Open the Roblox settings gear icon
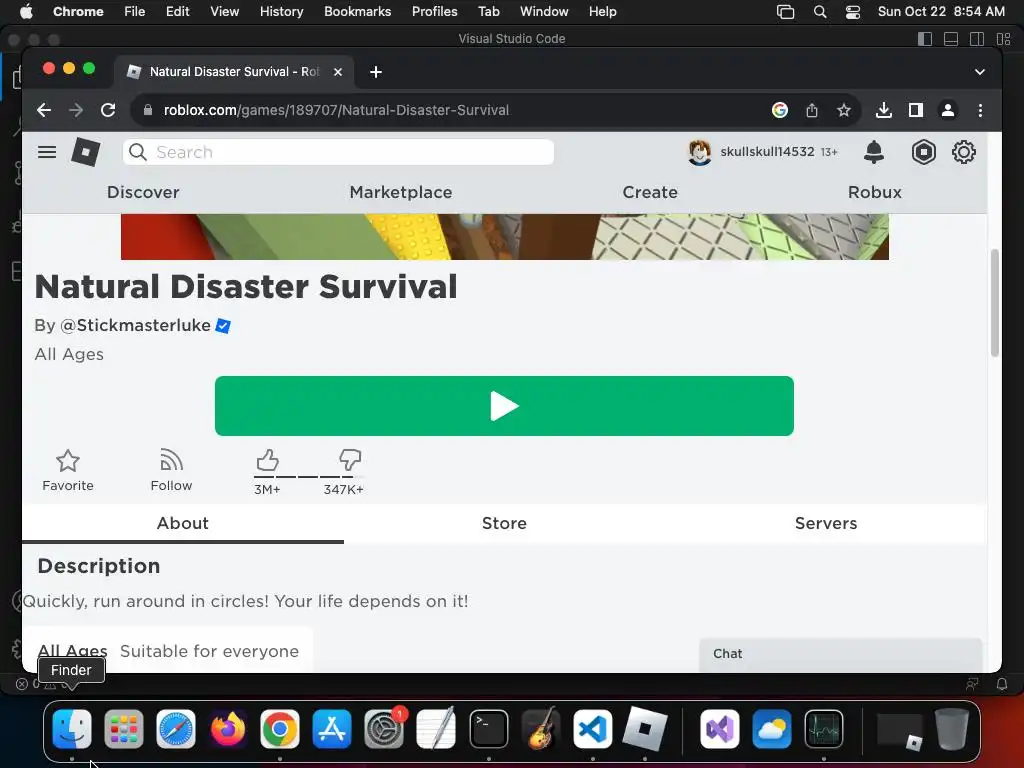The image size is (1024, 768). pos(963,152)
